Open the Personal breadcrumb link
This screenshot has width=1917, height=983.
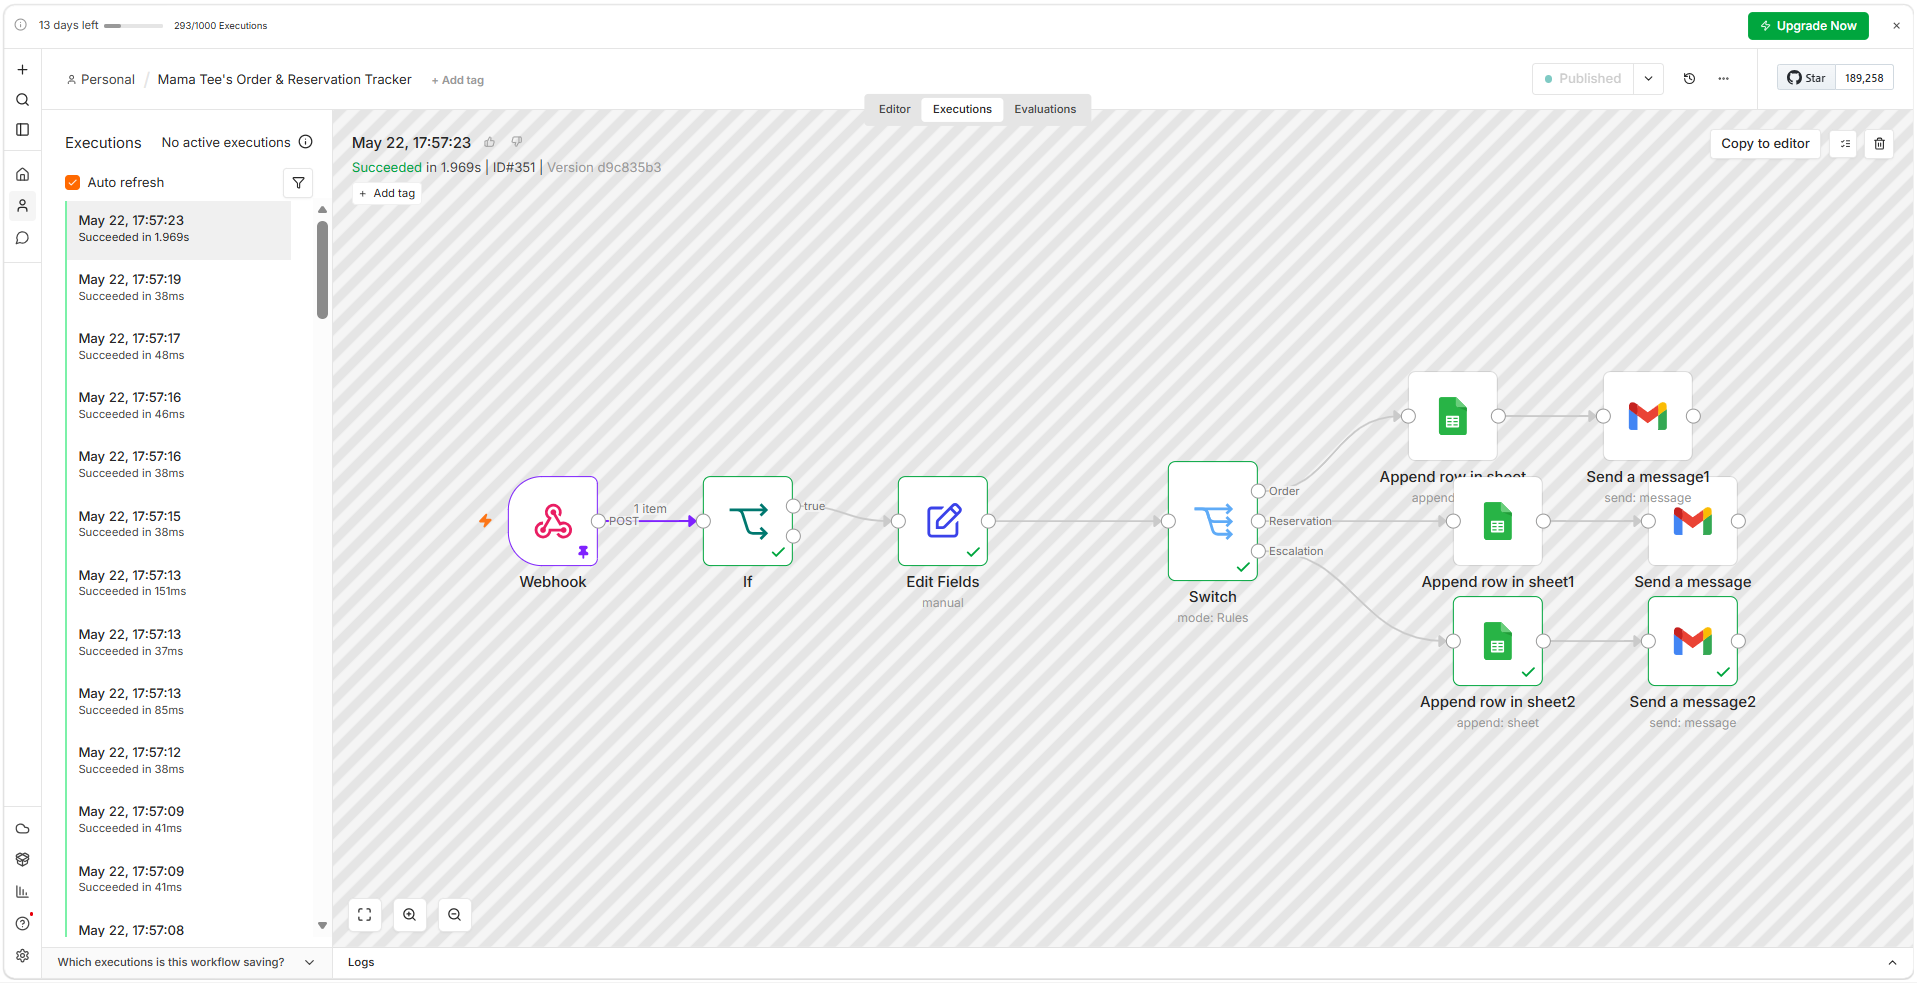tap(100, 80)
